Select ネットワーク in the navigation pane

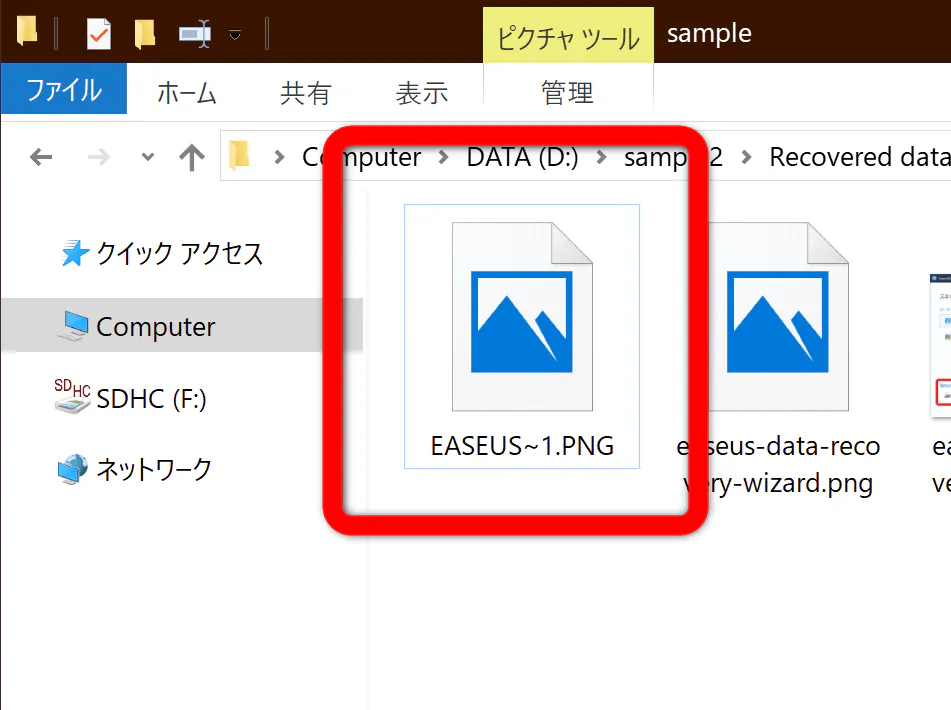click(154, 469)
